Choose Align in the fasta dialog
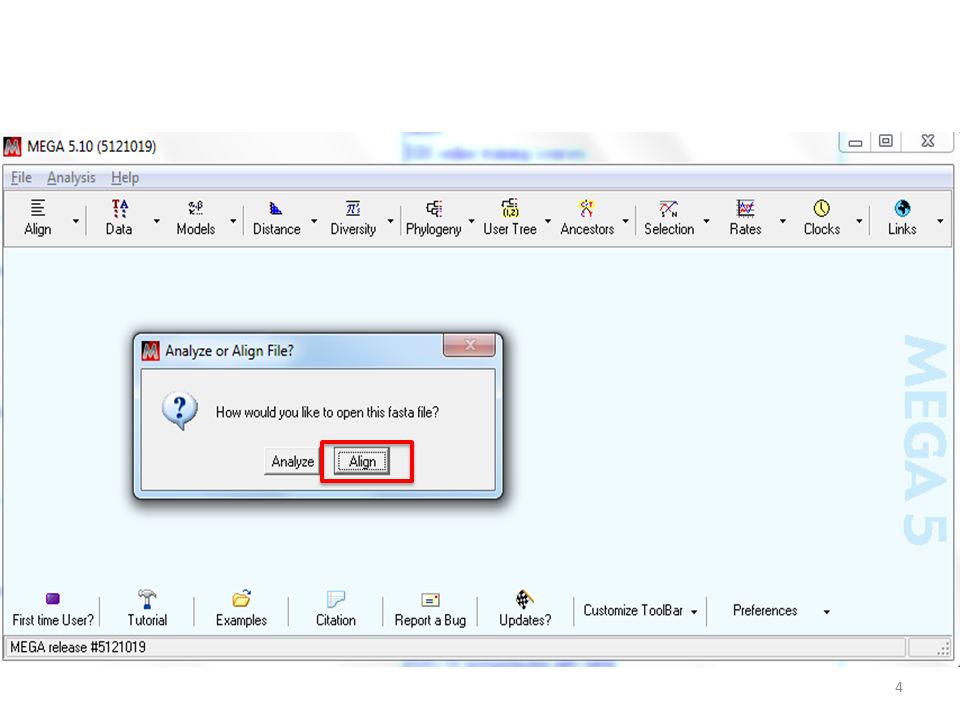 pyautogui.click(x=362, y=462)
